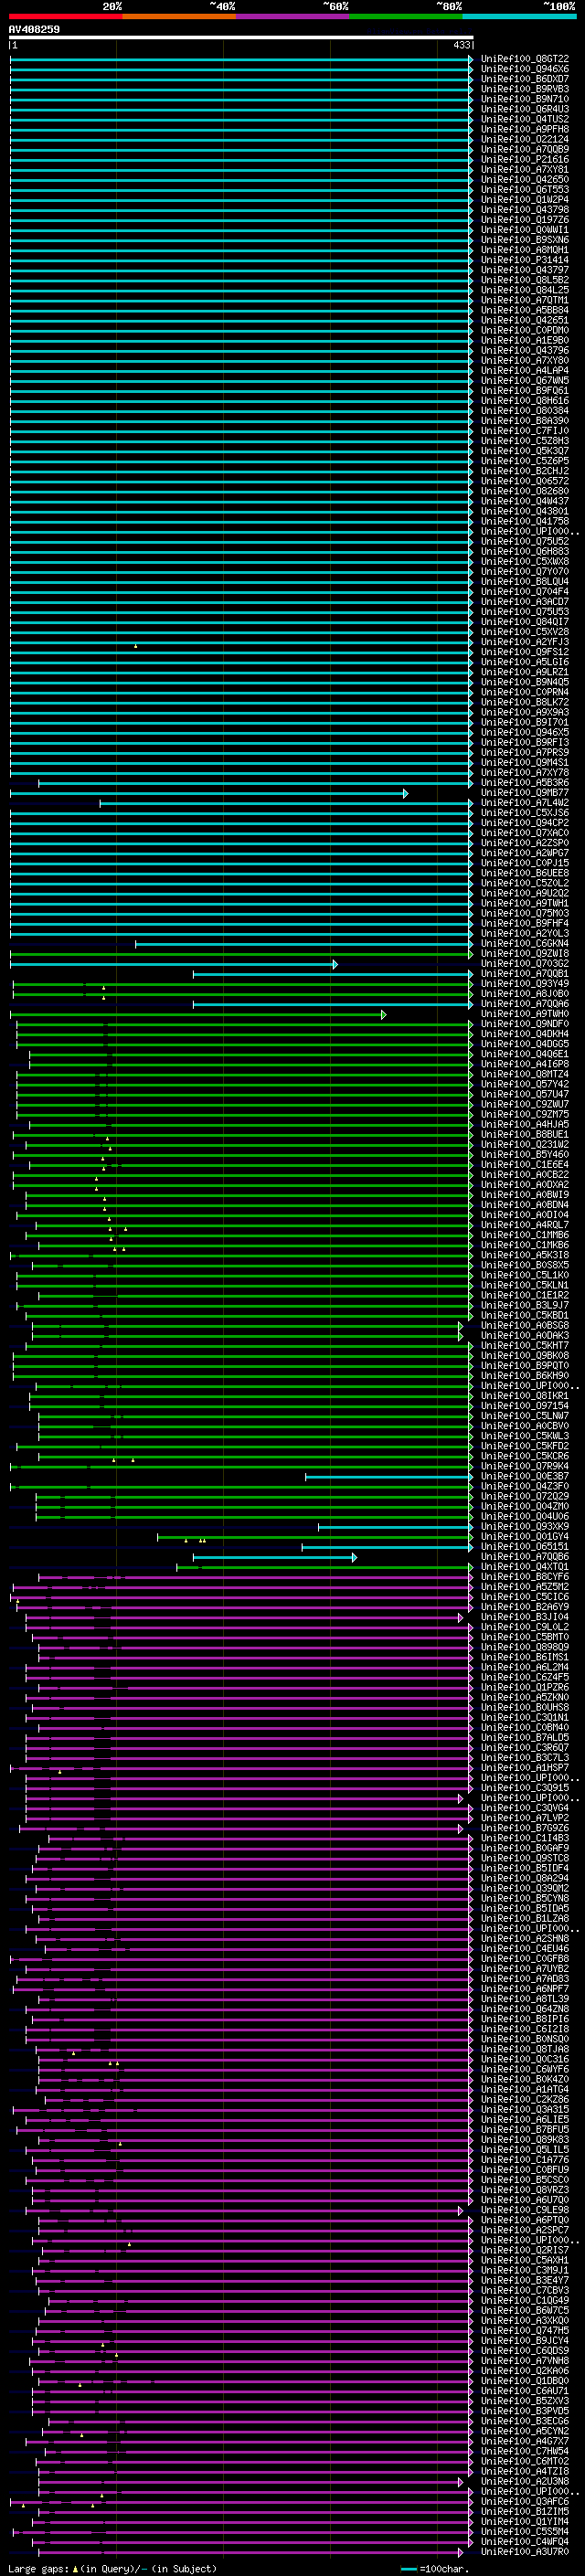Click the UniRef100_C4WFQ4 label
This screenshot has width=585, height=2576.
pos(525,2542)
